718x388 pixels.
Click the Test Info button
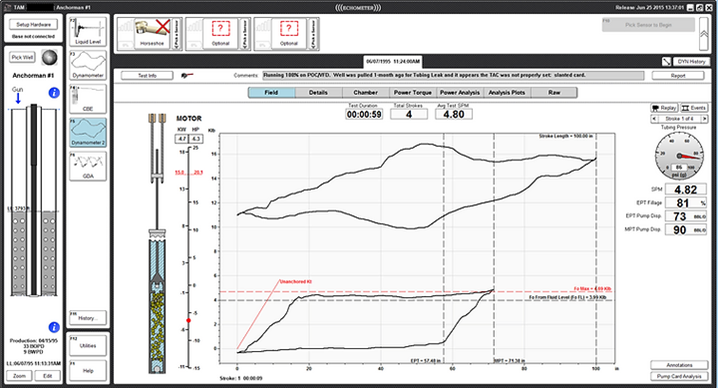pos(147,75)
